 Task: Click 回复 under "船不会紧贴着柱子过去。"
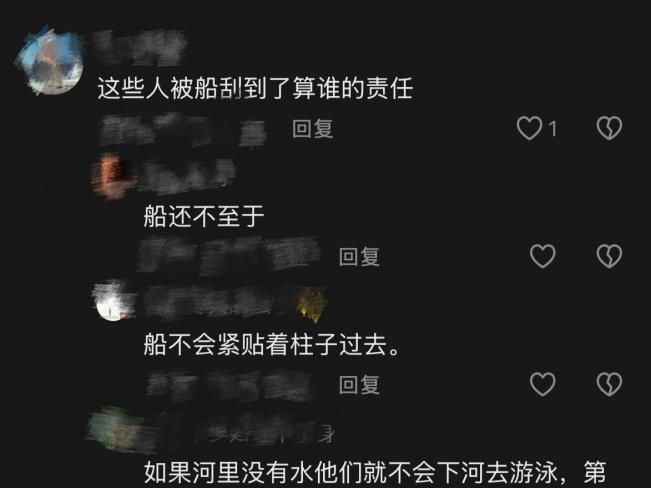[360, 385]
